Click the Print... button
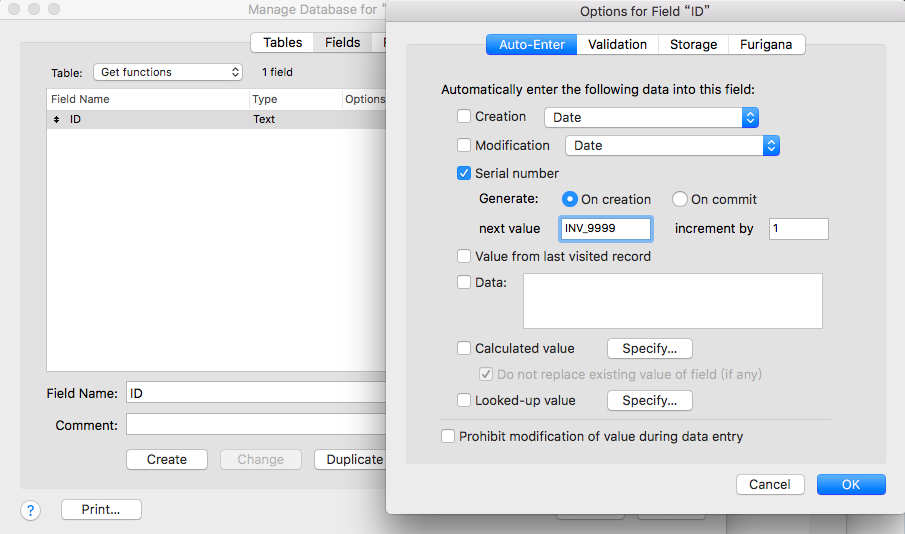This screenshot has height=534, width=905. [101, 509]
